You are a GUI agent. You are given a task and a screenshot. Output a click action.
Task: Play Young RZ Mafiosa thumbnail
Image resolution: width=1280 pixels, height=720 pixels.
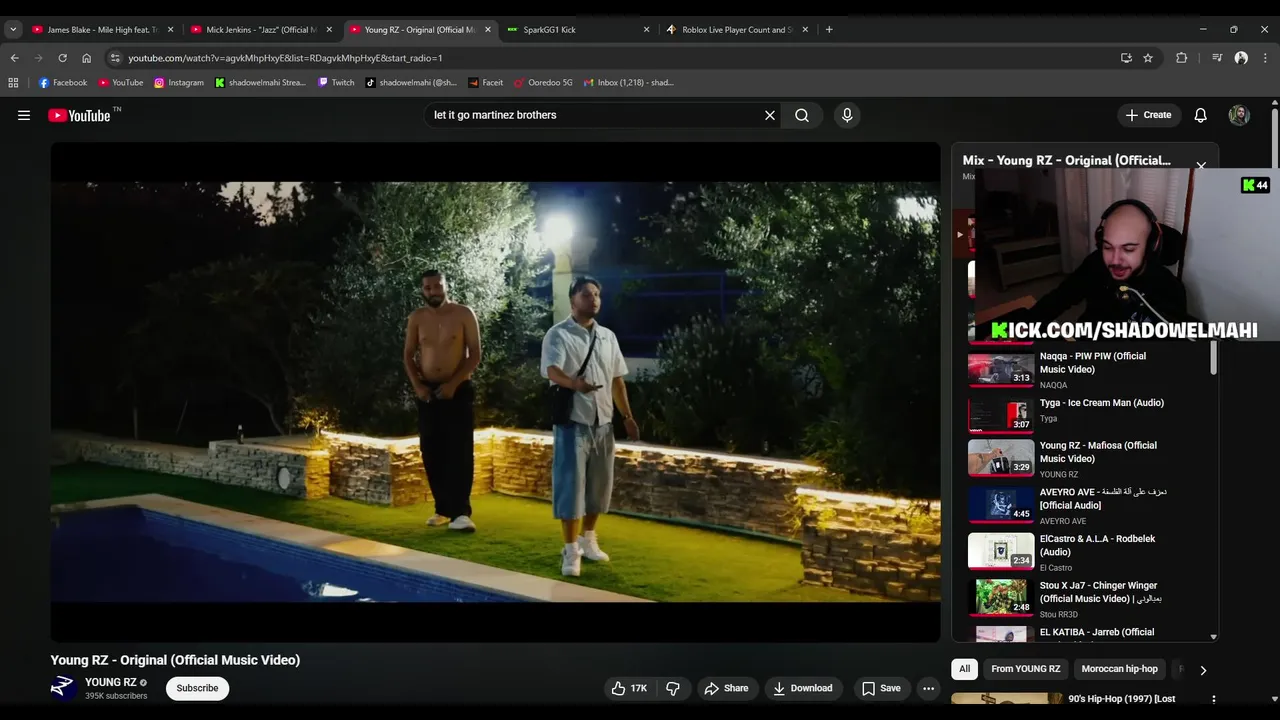[x=1001, y=458]
